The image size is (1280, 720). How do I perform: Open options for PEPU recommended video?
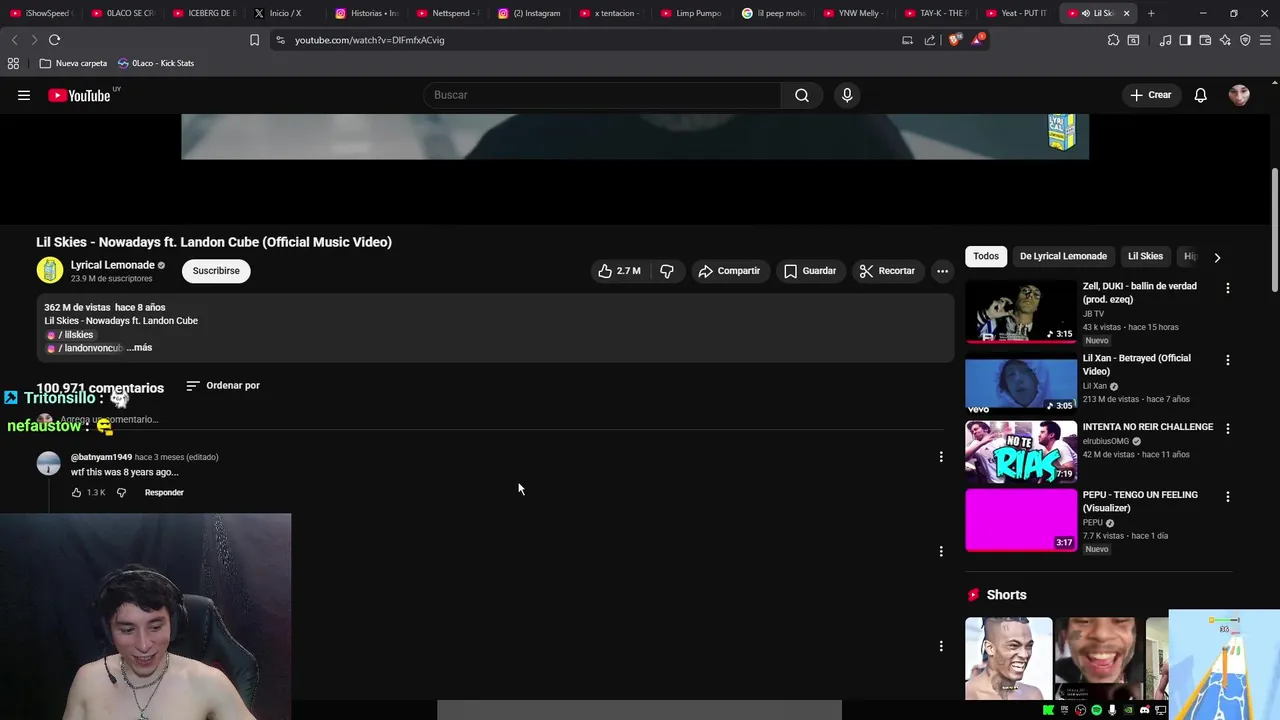[1228, 496]
